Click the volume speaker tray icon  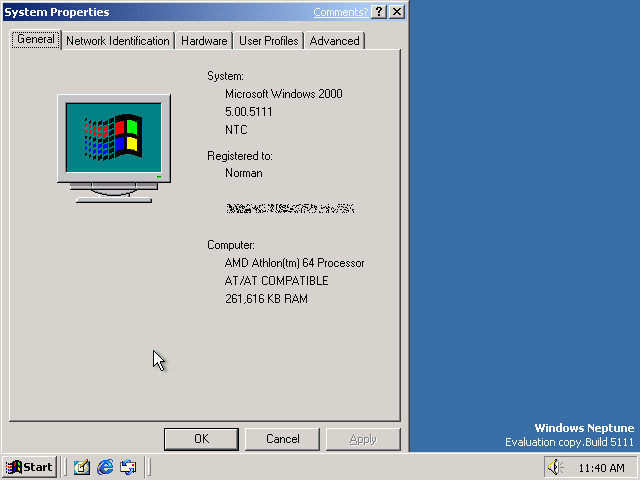click(x=555, y=467)
